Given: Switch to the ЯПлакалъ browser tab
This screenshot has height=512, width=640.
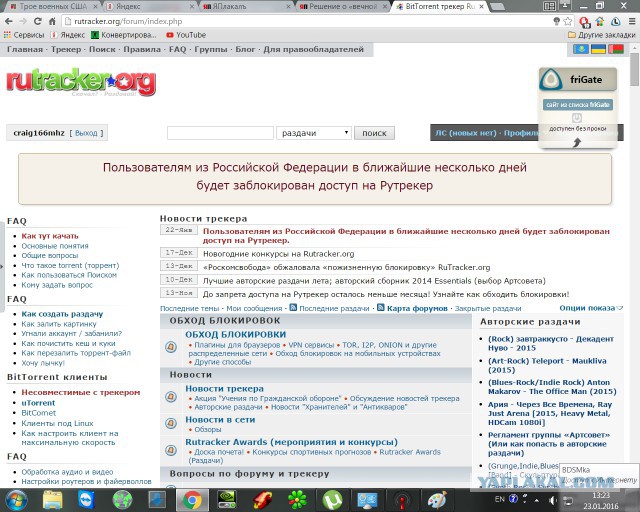Looking at the screenshot, I should tap(247, 7).
